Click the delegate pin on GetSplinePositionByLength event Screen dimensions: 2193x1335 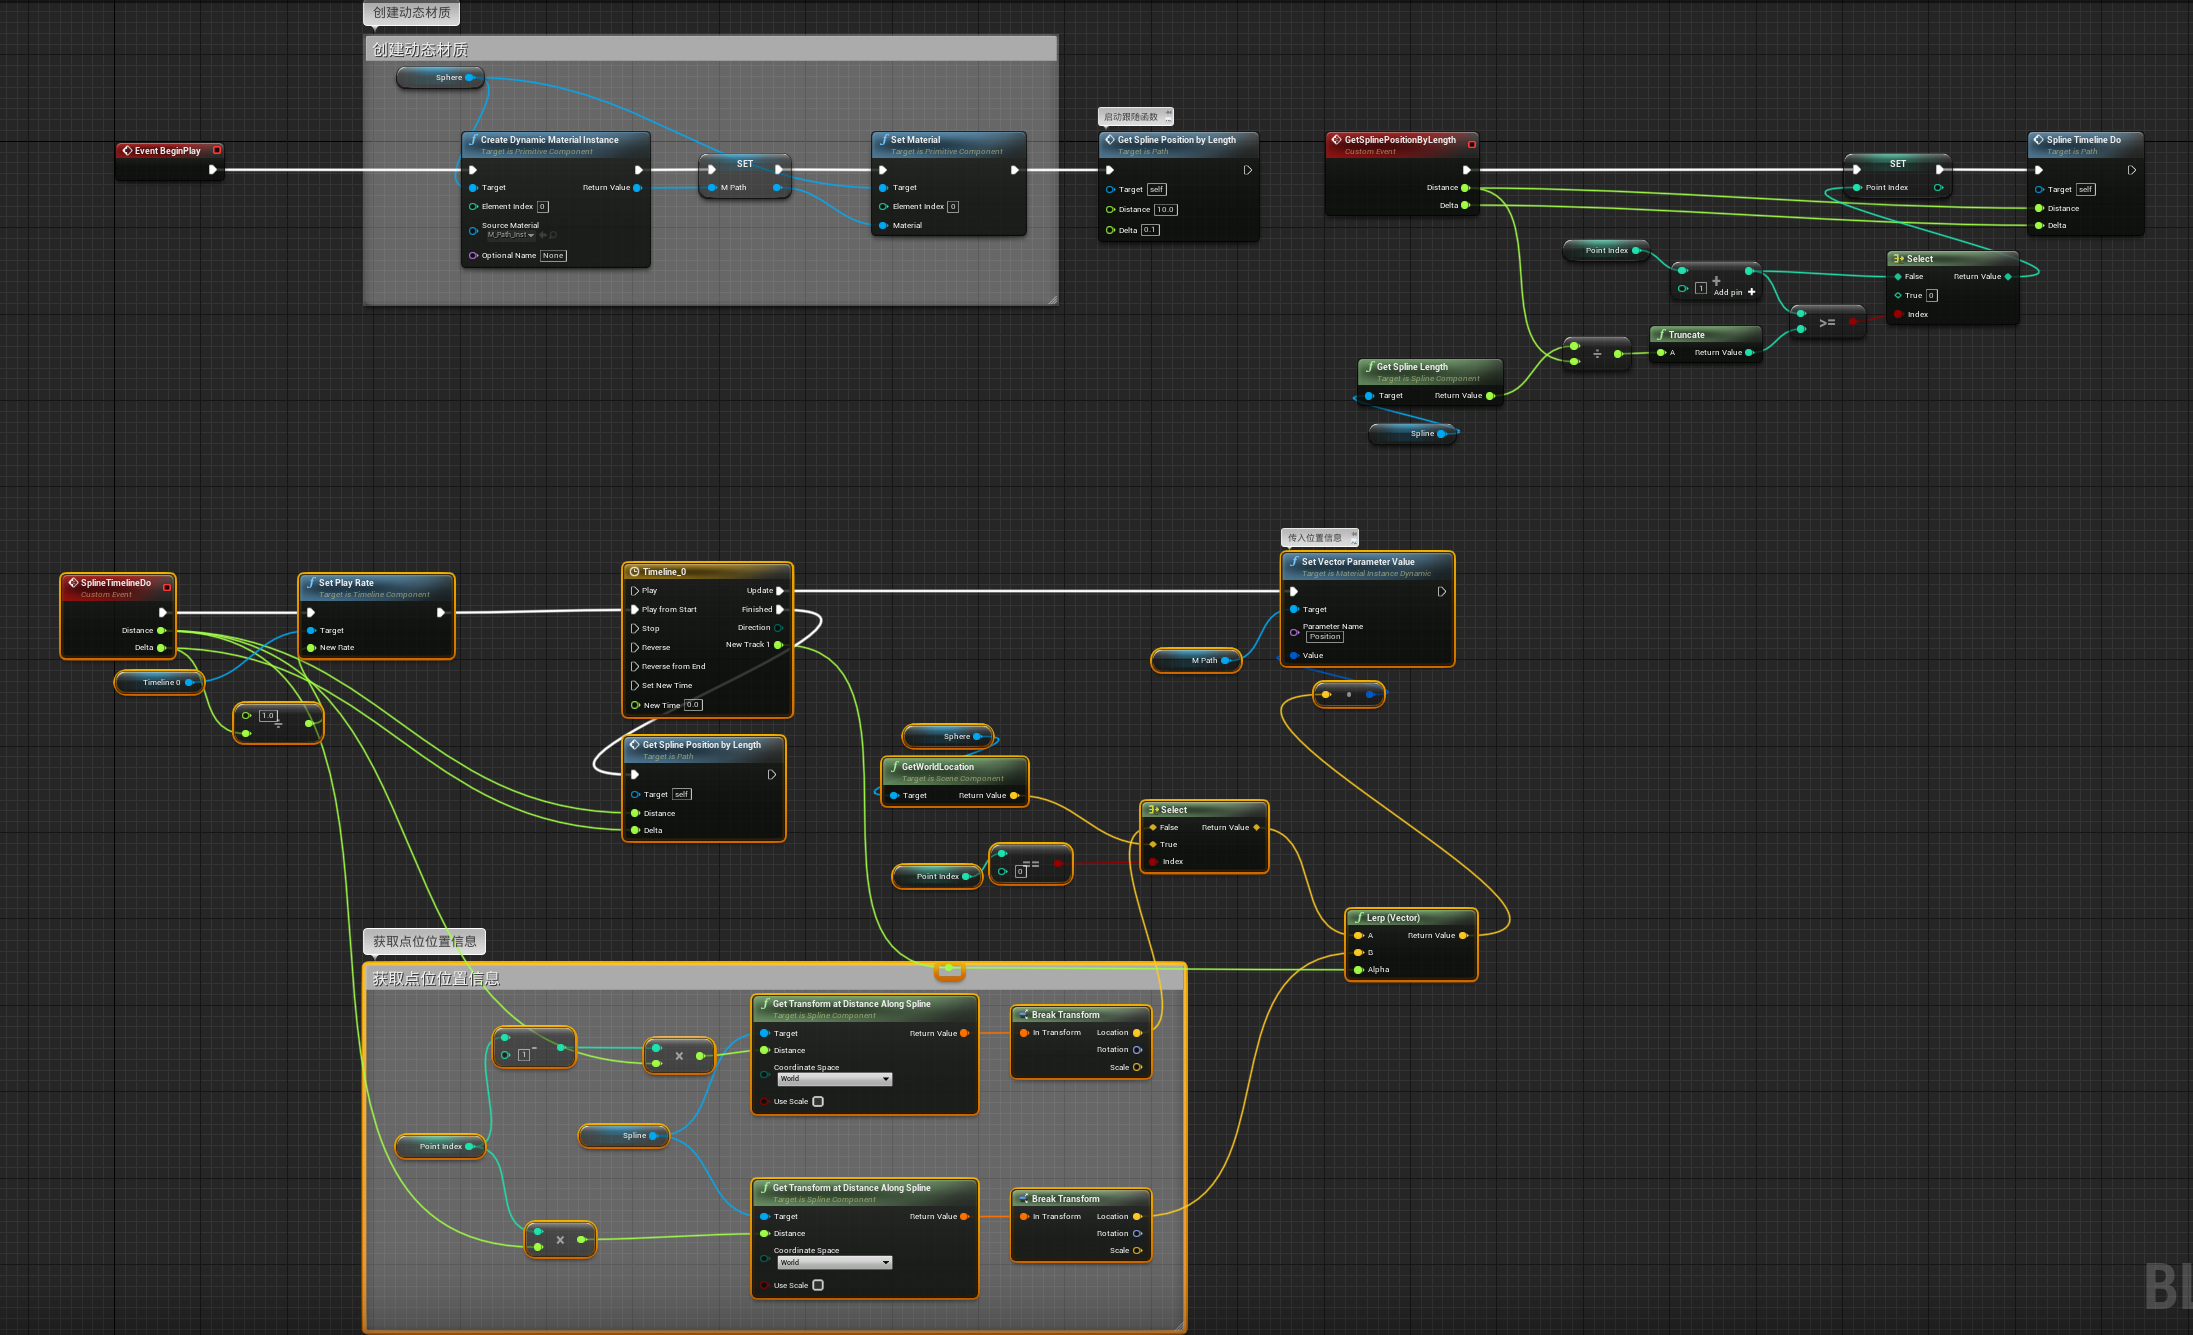[x=1471, y=144]
